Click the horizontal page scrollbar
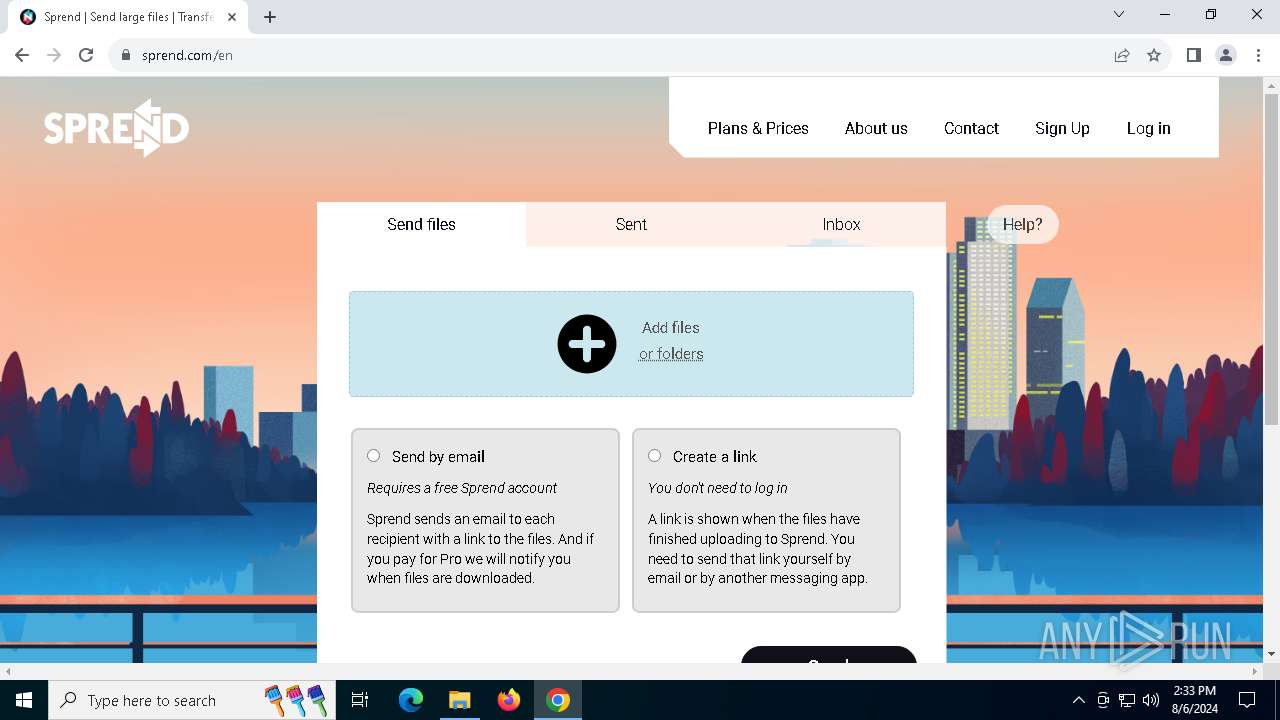The height and width of the screenshot is (720, 1280). [x=630, y=671]
